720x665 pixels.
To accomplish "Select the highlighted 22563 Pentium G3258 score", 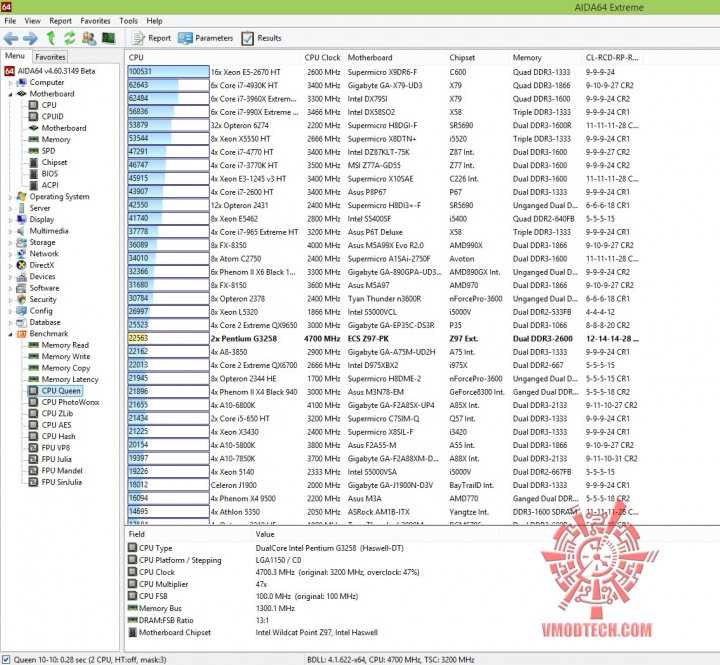I will [x=168, y=338].
